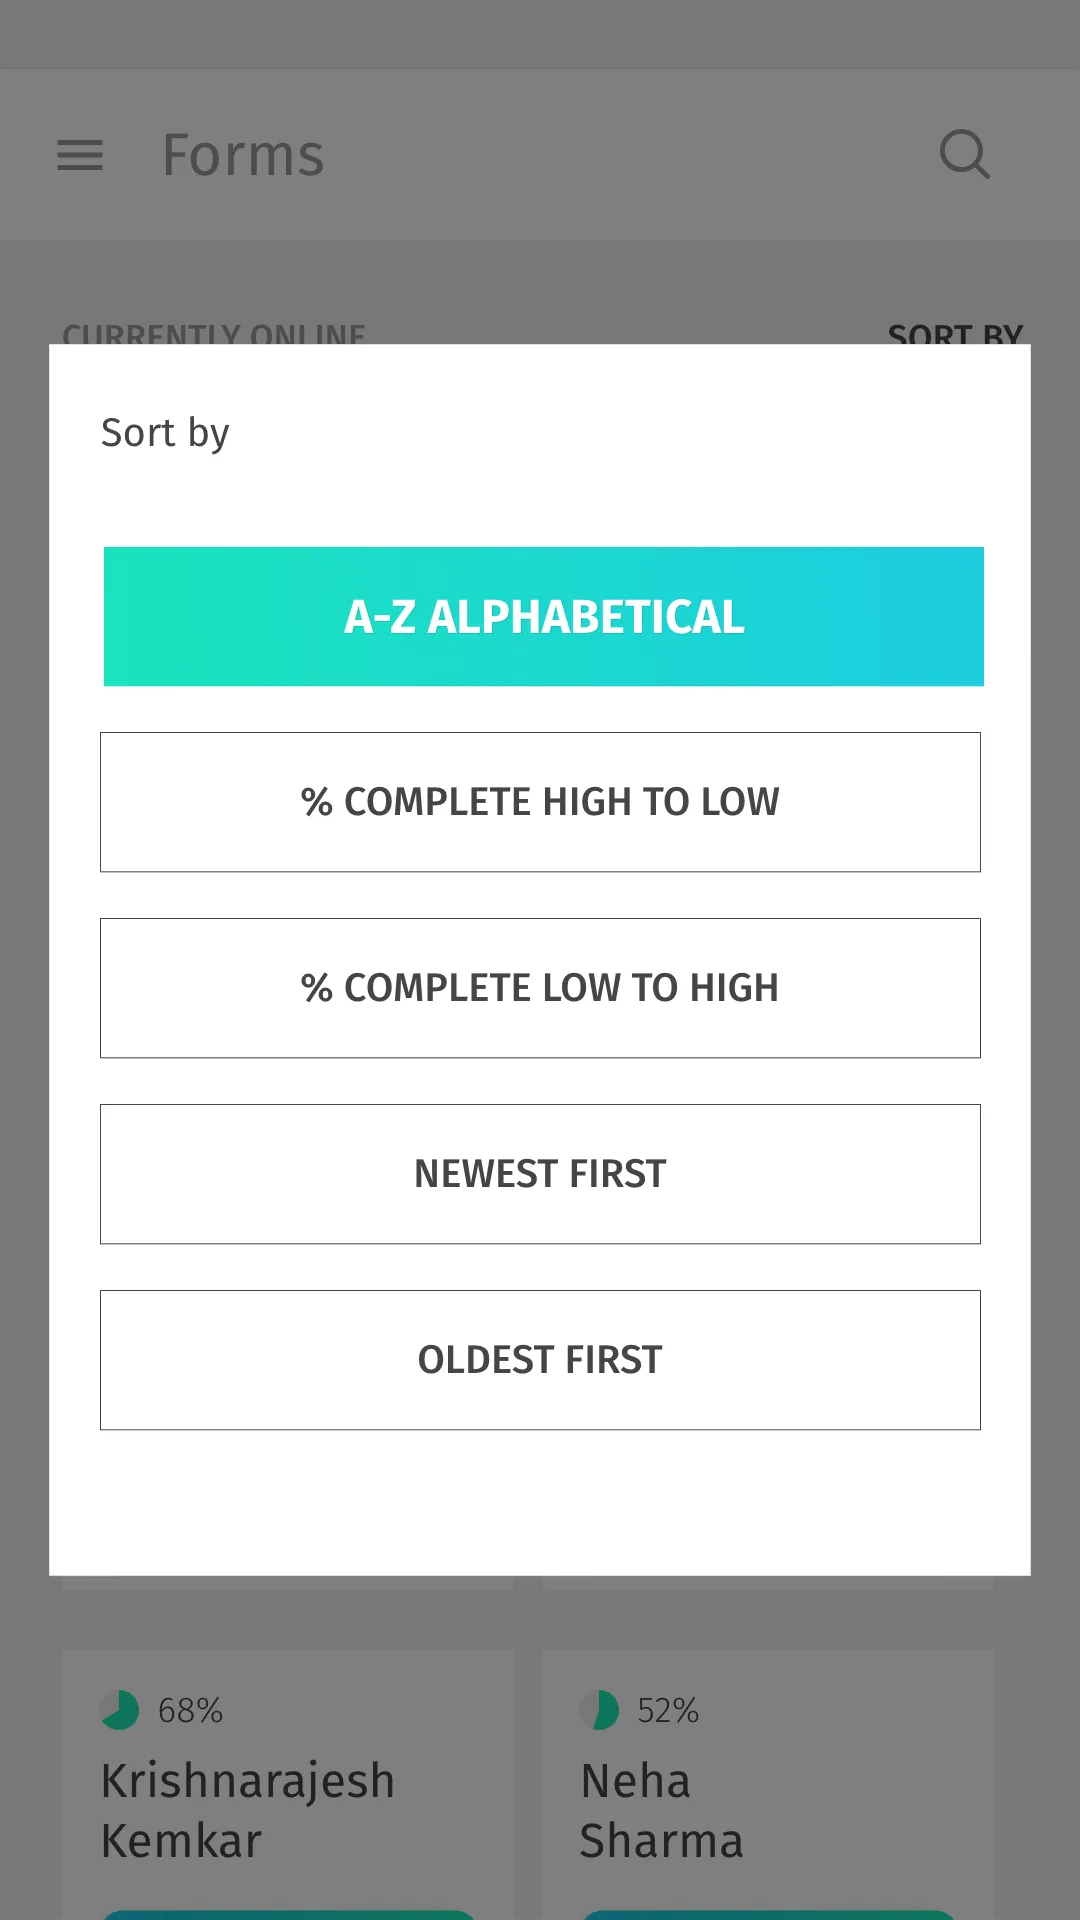Choose OLDEST FIRST sort order
This screenshot has width=1080, height=1920.
(x=540, y=1360)
